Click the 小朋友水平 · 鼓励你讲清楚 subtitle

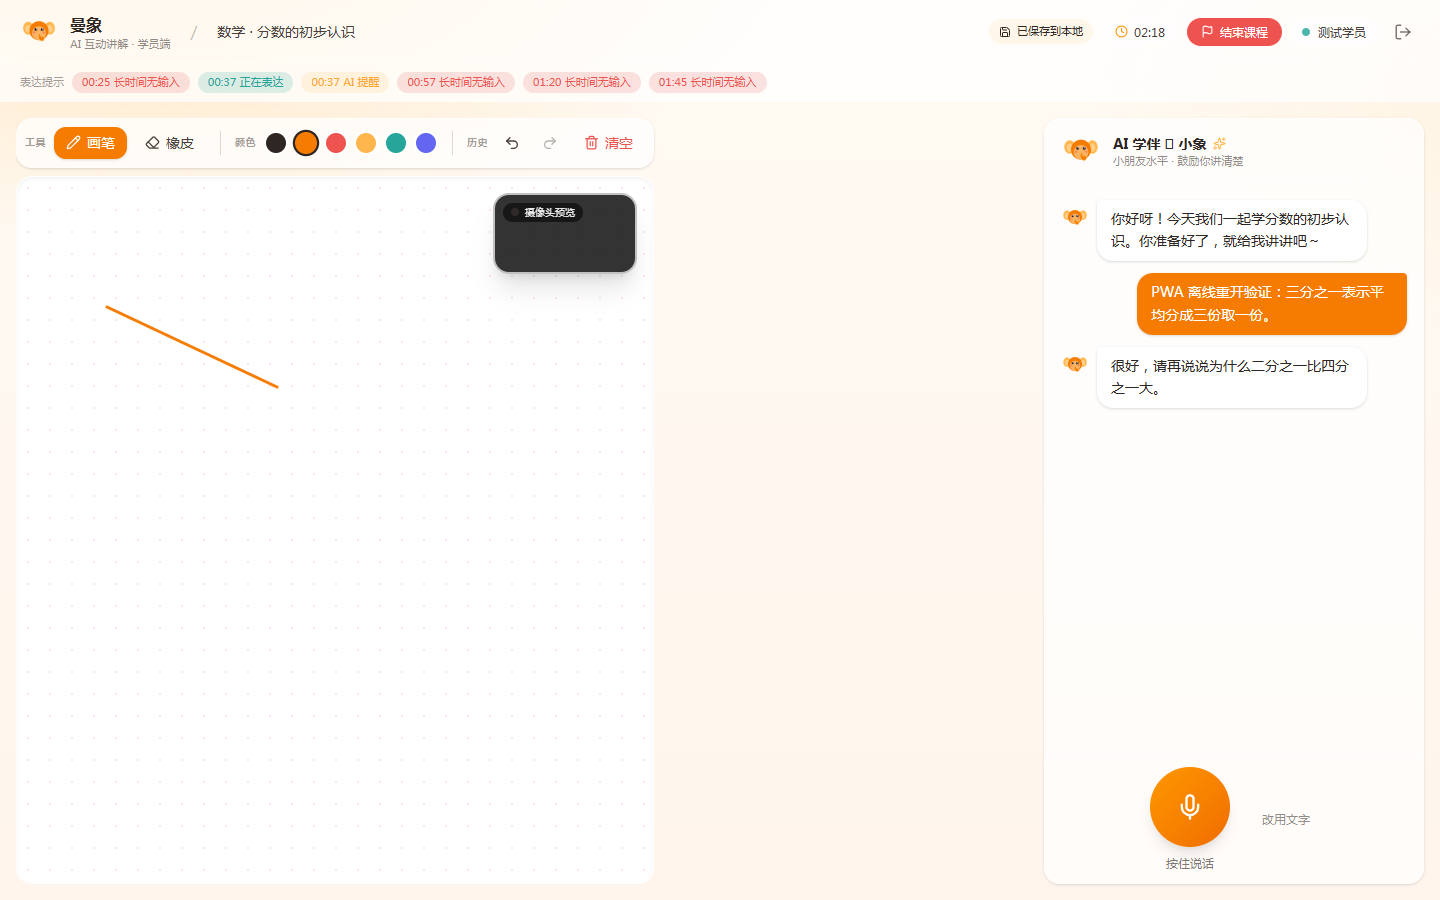pos(1178,161)
